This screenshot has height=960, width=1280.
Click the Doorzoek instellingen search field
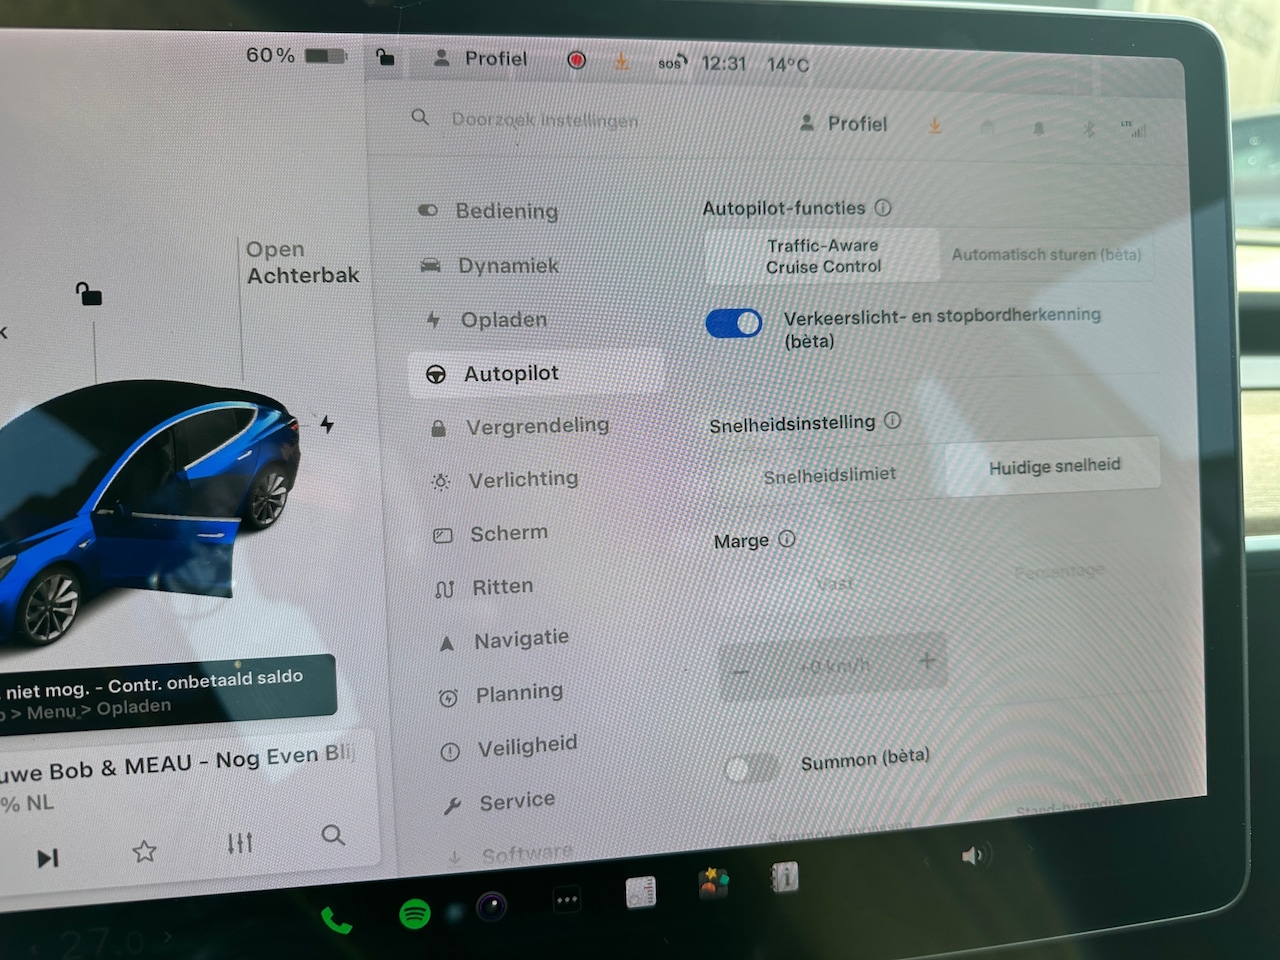(545, 120)
